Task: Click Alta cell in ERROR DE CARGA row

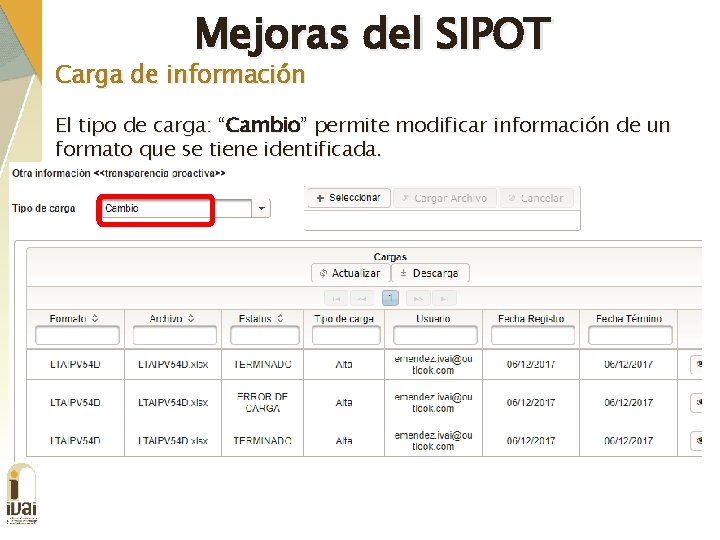Action: tap(344, 403)
